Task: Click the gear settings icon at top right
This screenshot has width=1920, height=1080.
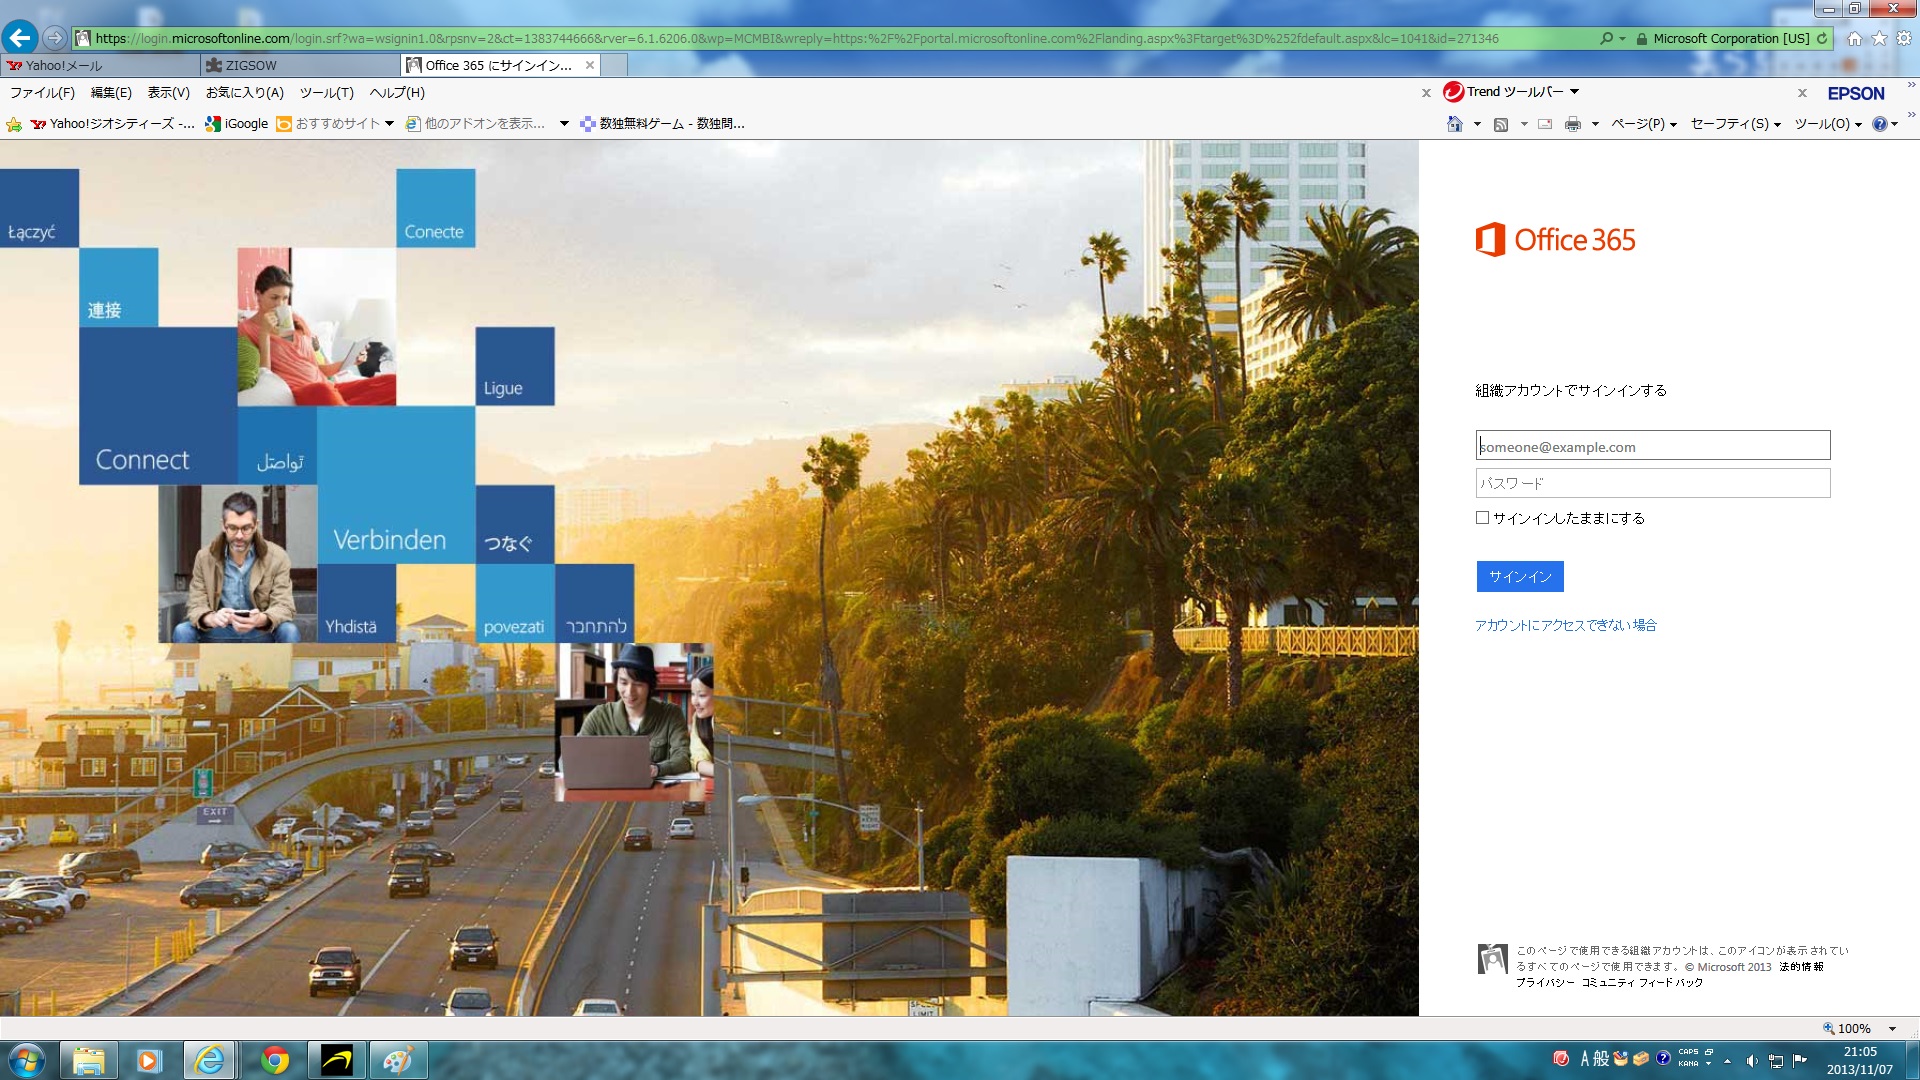Action: [x=1903, y=38]
